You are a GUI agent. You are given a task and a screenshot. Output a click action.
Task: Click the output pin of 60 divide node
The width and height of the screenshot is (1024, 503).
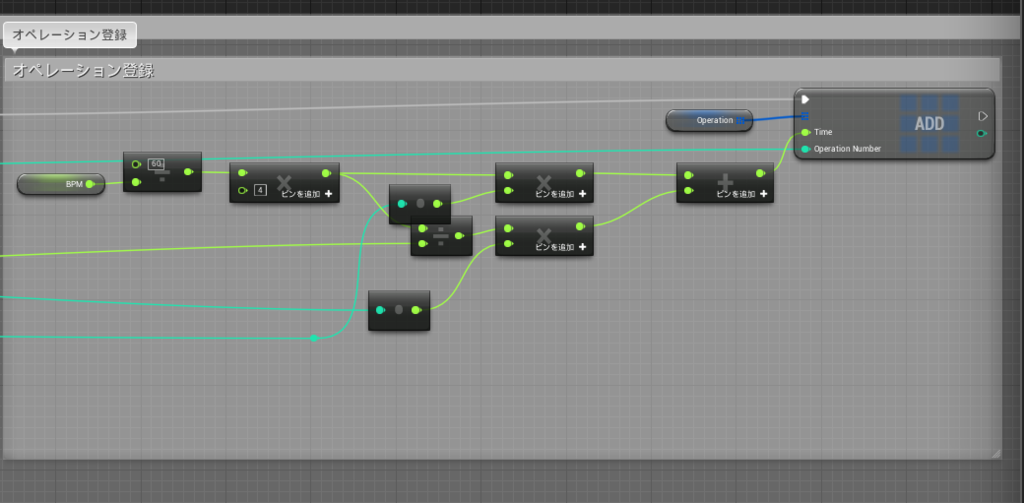(188, 172)
